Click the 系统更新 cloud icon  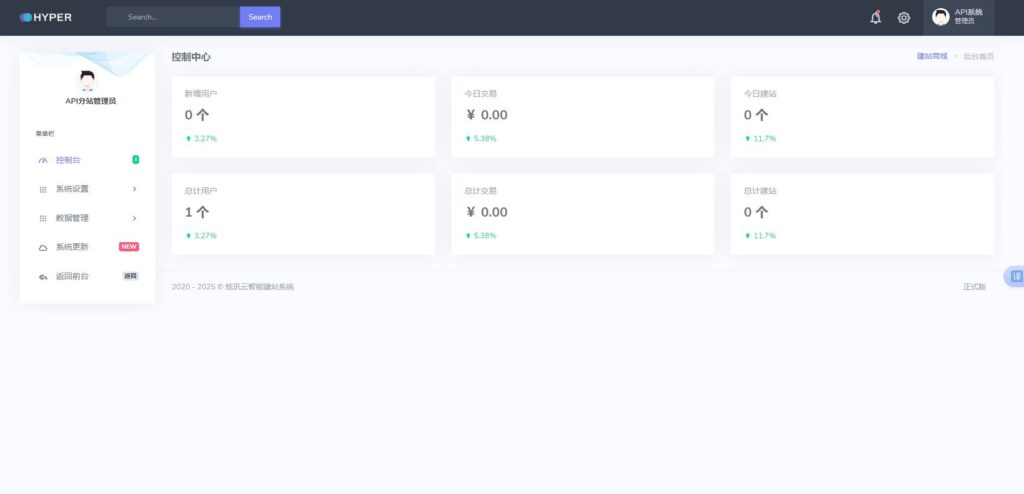click(43, 247)
